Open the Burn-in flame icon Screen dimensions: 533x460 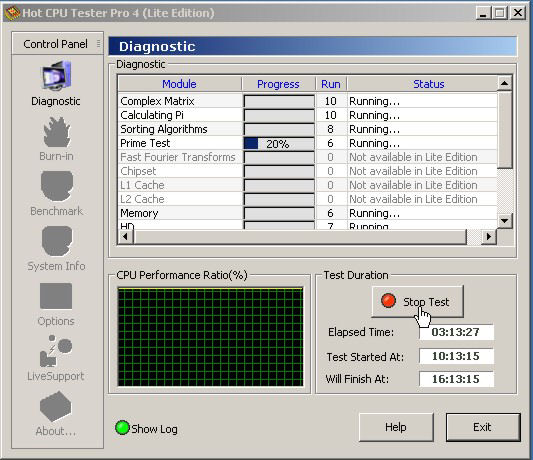(57, 132)
